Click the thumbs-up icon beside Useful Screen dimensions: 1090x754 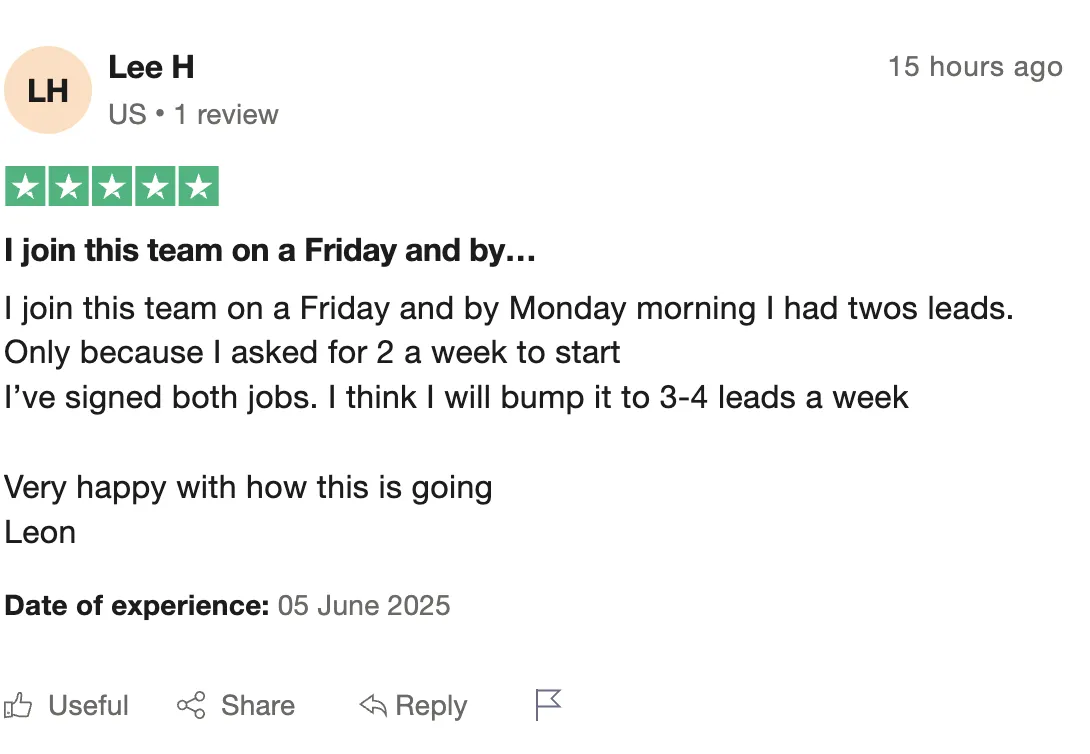18,706
